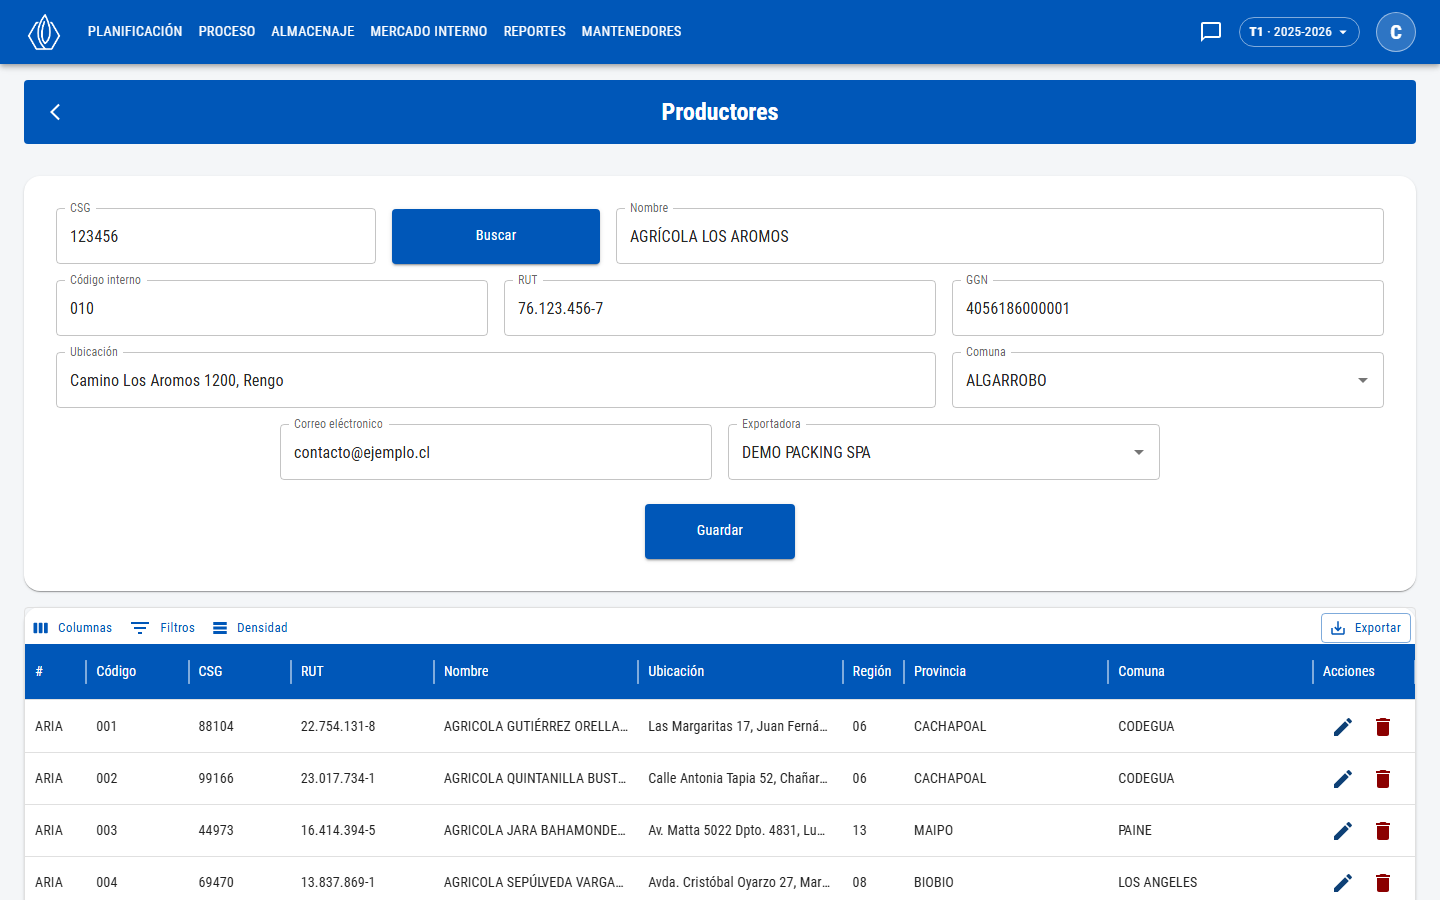Sort by the Nombre column header
1440x900 pixels.
(x=466, y=672)
